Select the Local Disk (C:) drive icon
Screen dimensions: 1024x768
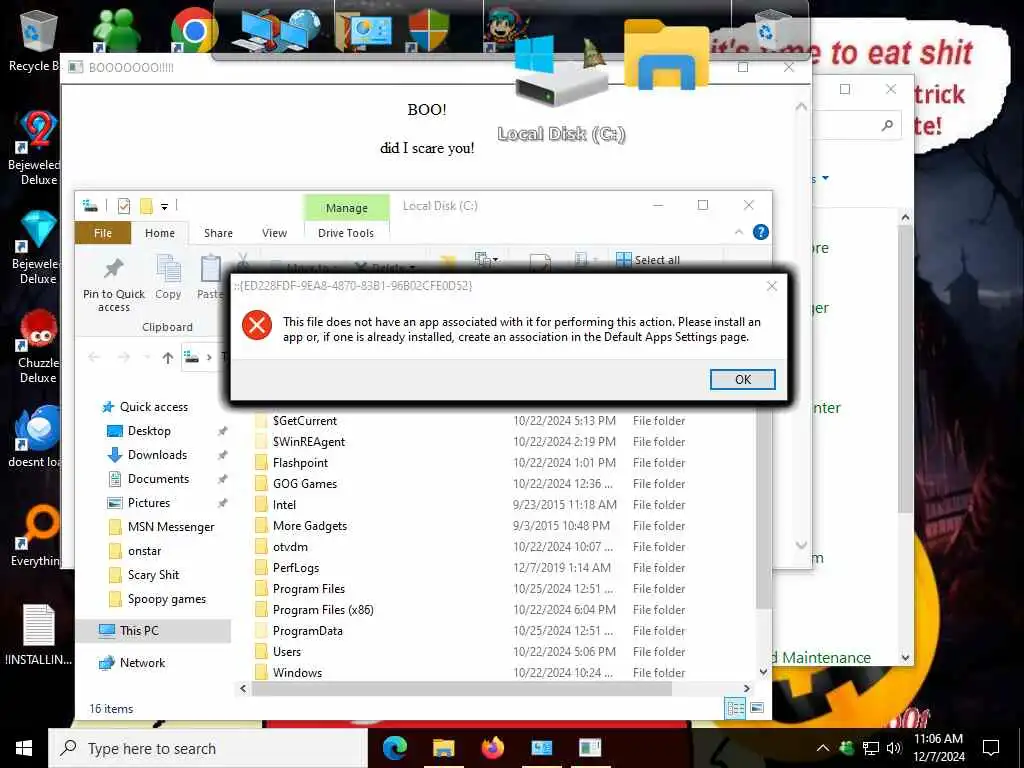pyautogui.click(x=561, y=88)
